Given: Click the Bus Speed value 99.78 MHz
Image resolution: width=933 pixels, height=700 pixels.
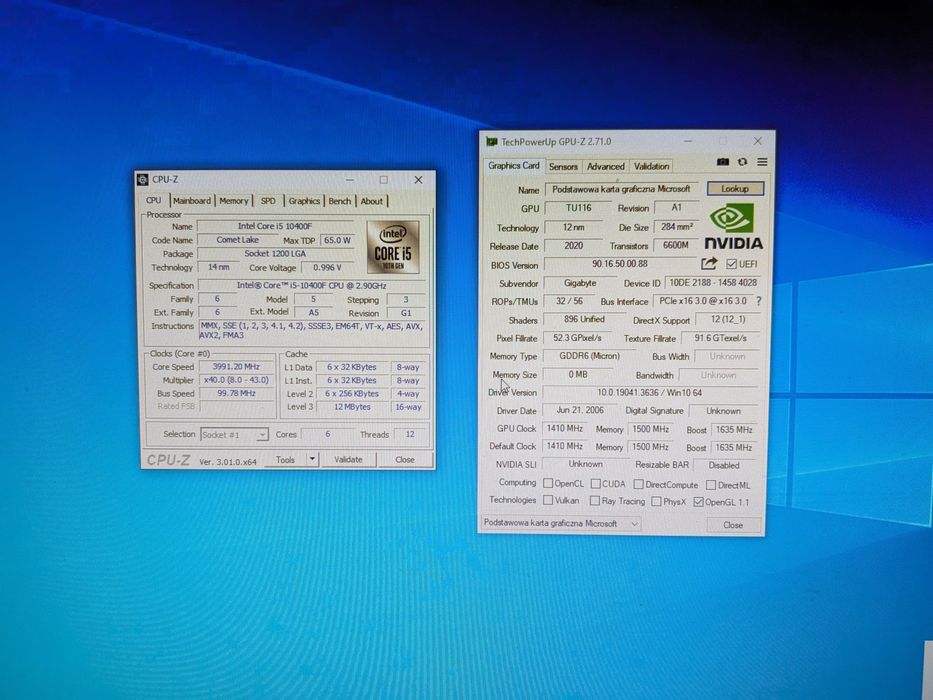Looking at the screenshot, I should (x=236, y=393).
